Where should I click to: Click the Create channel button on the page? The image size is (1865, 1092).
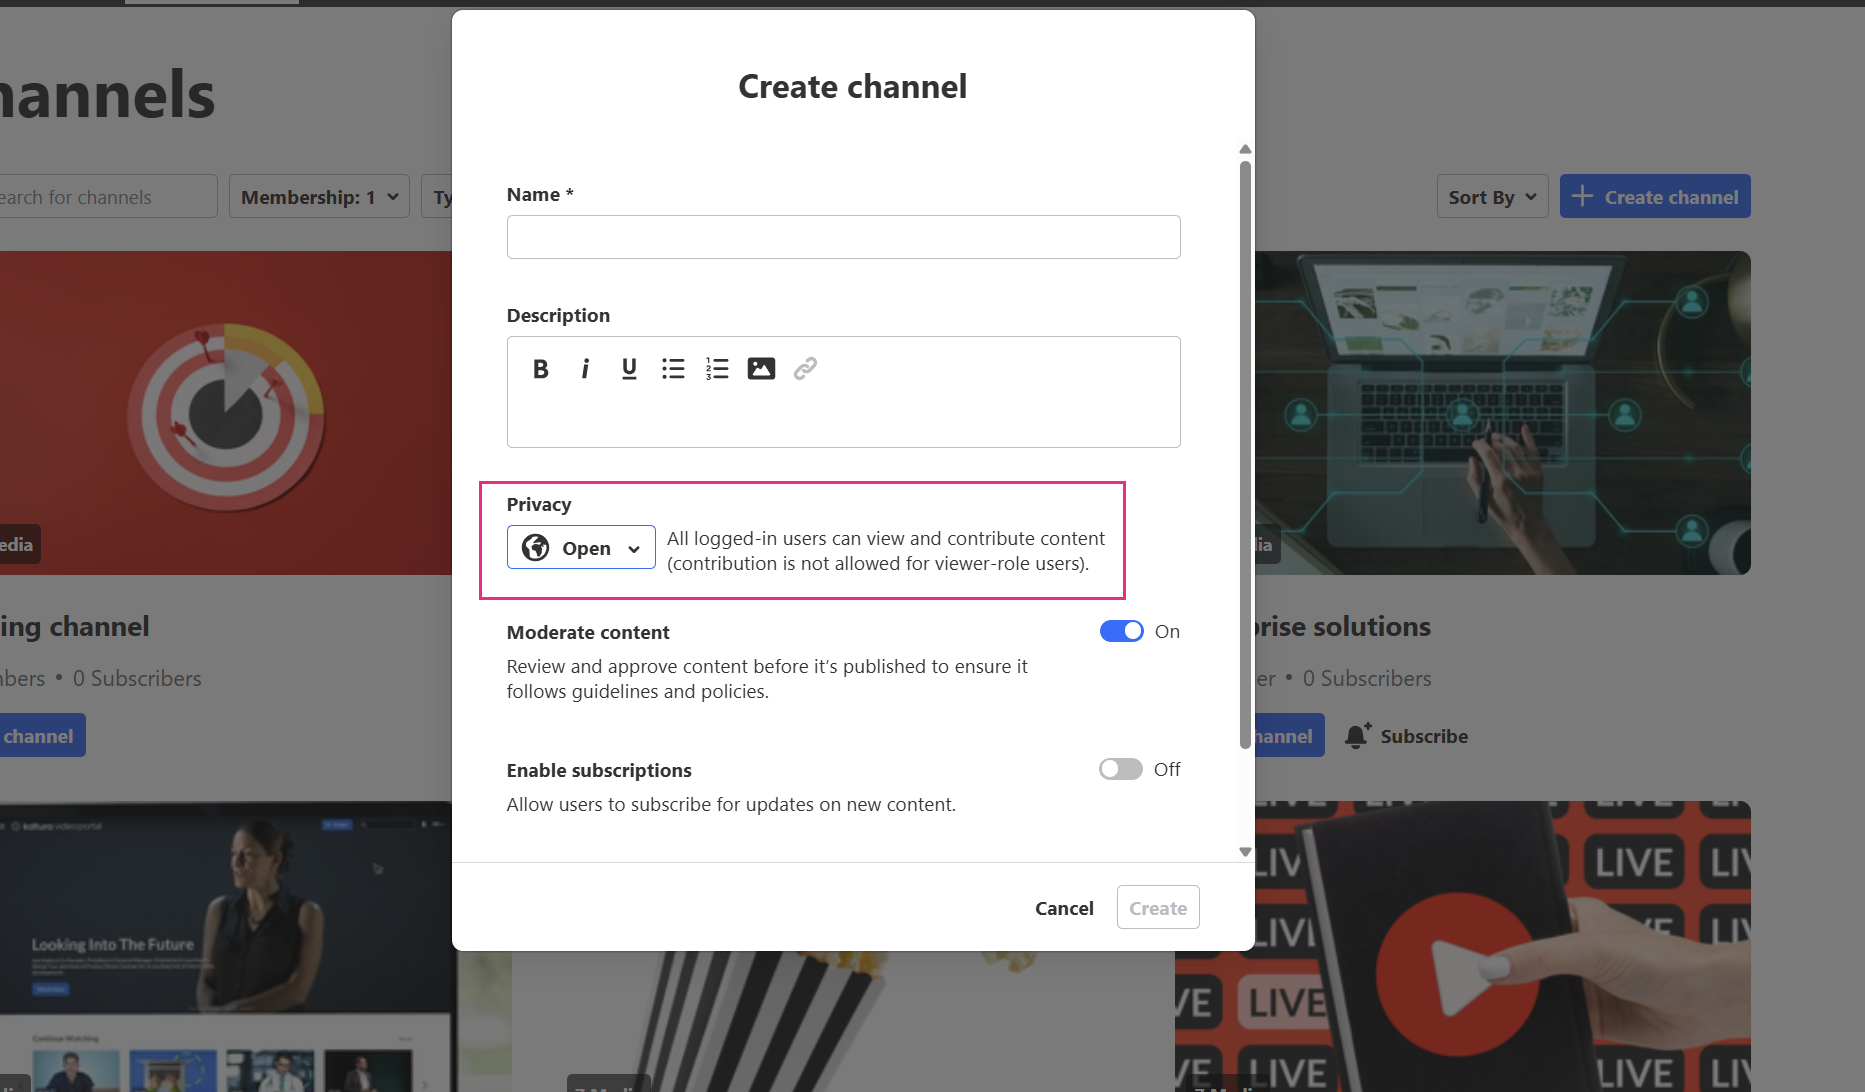pos(1655,196)
